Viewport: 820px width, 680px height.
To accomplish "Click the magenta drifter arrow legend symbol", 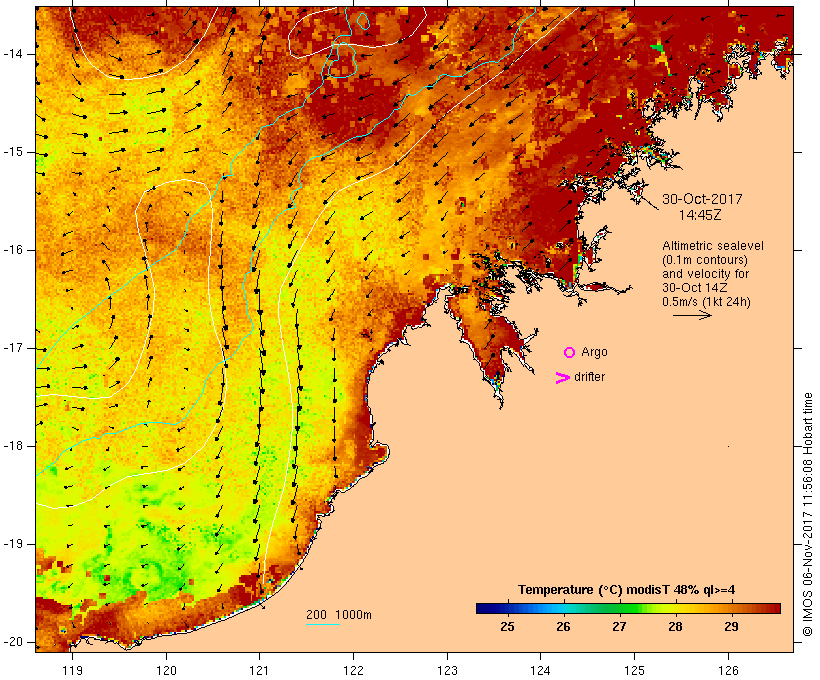I will [562, 378].
